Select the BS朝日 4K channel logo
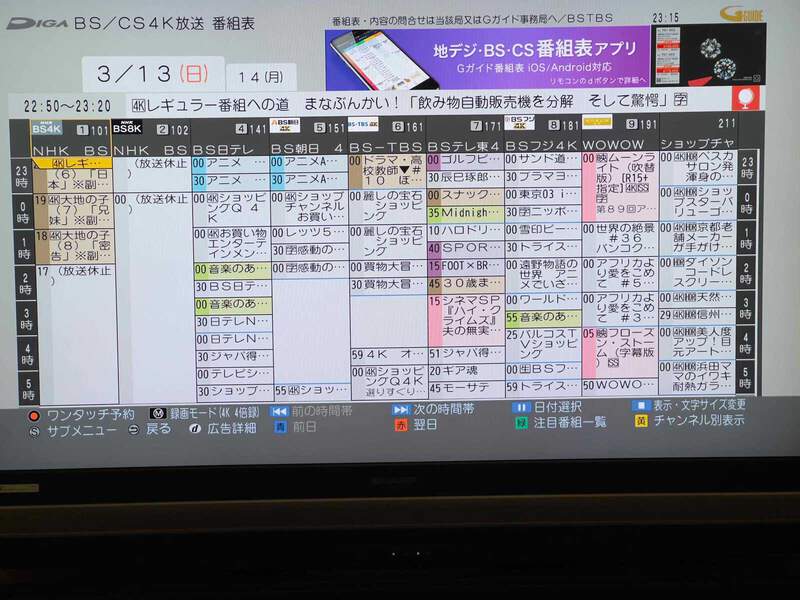The image size is (800, 600). [x=285, y=125]
